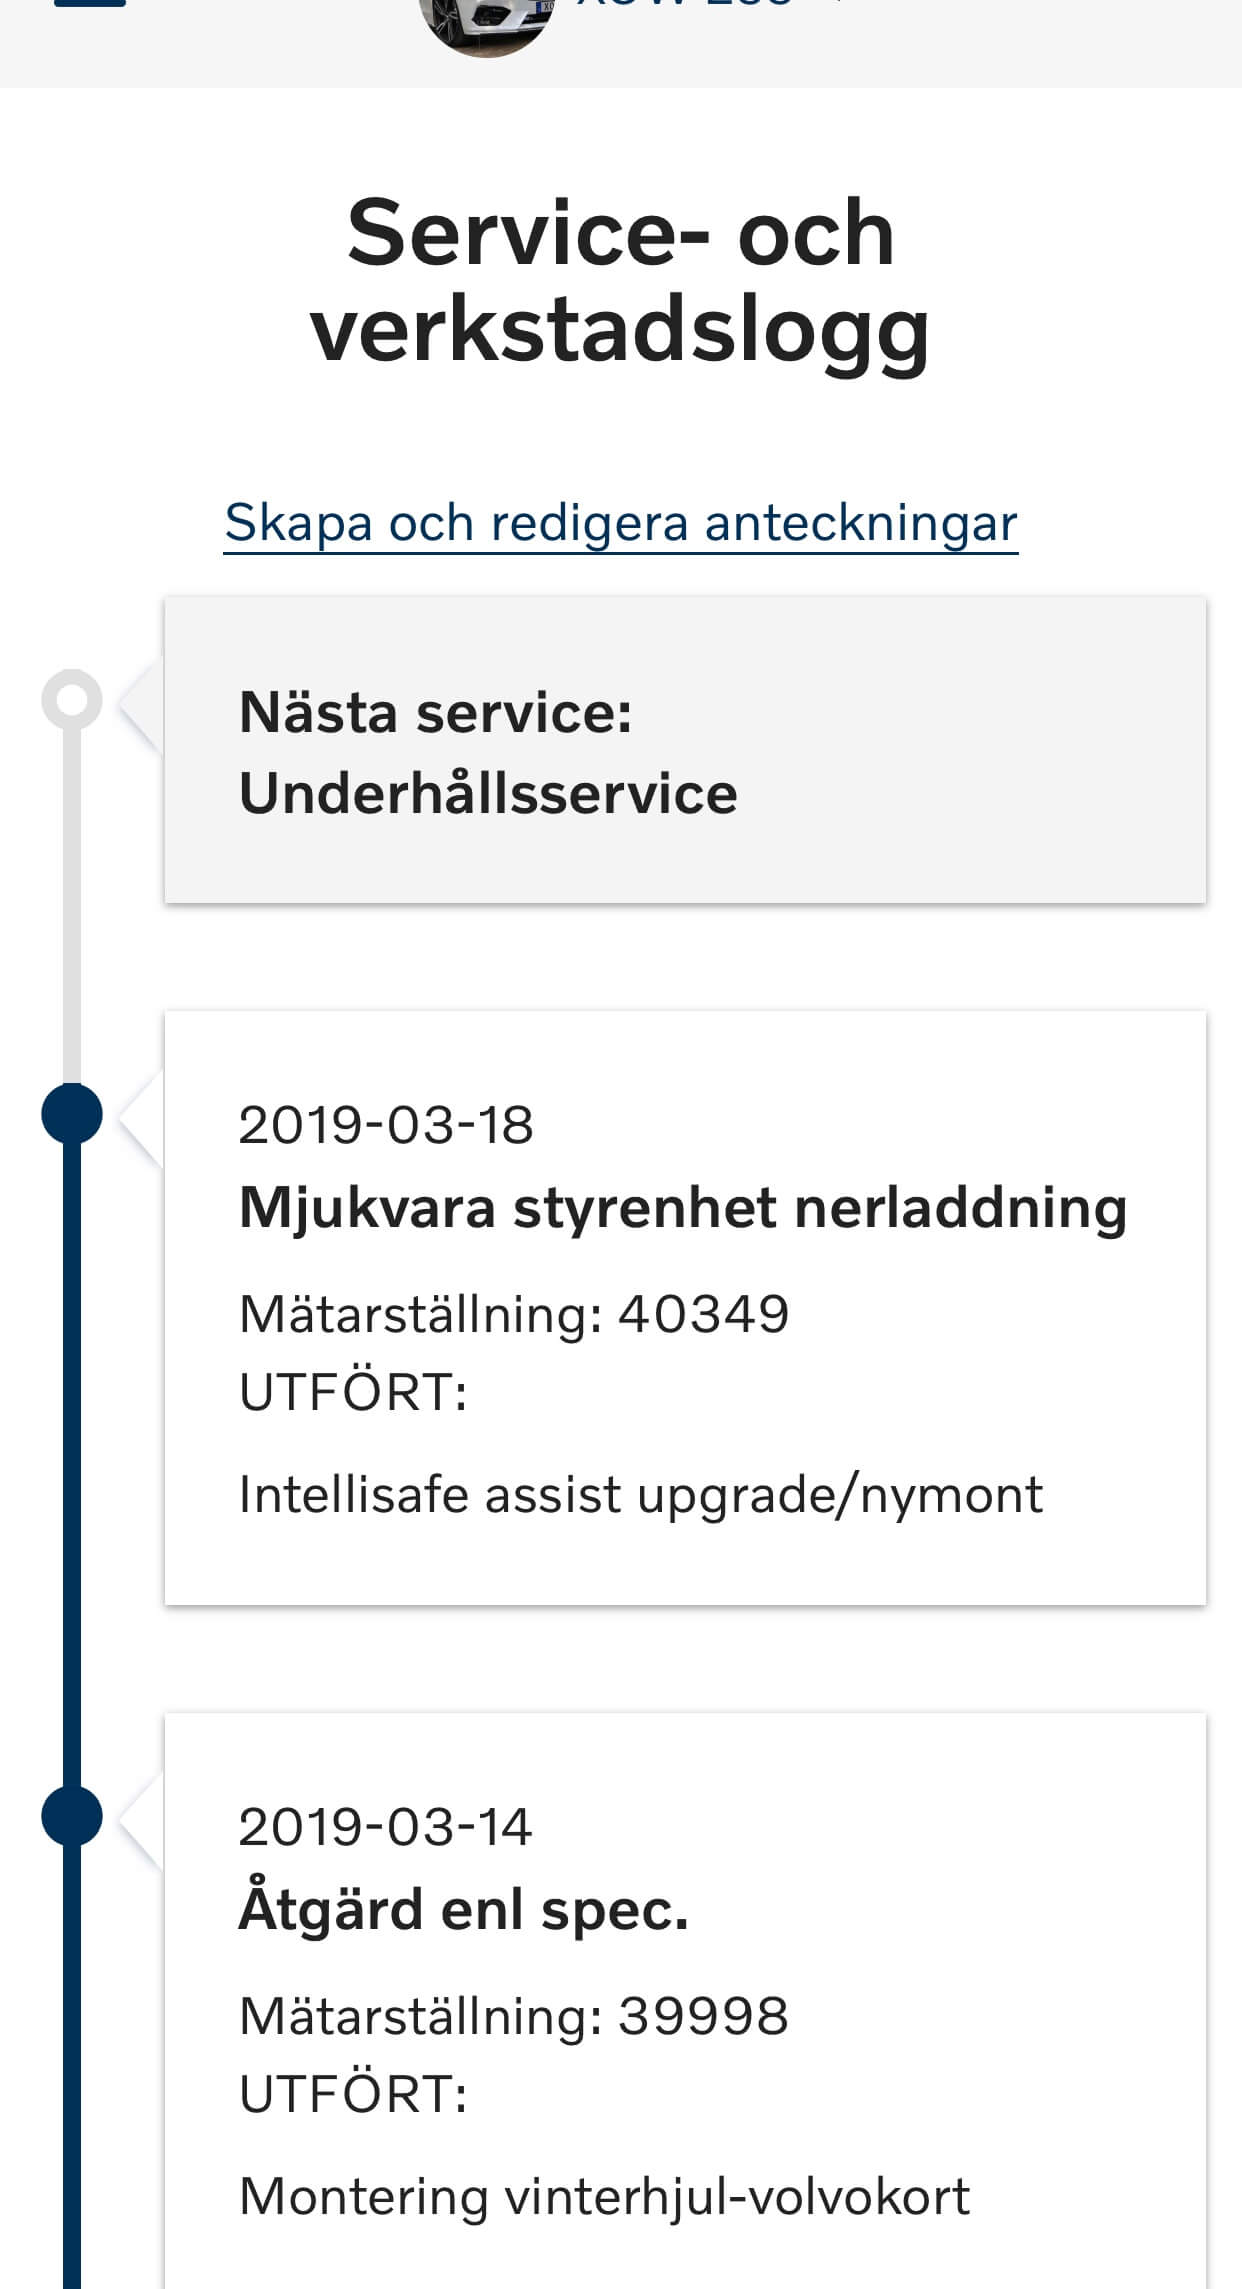The image size is (1242, 2289).
Task: Tap the Underhållsservice label
Action: pyautogui.click(x=488, y=794)
